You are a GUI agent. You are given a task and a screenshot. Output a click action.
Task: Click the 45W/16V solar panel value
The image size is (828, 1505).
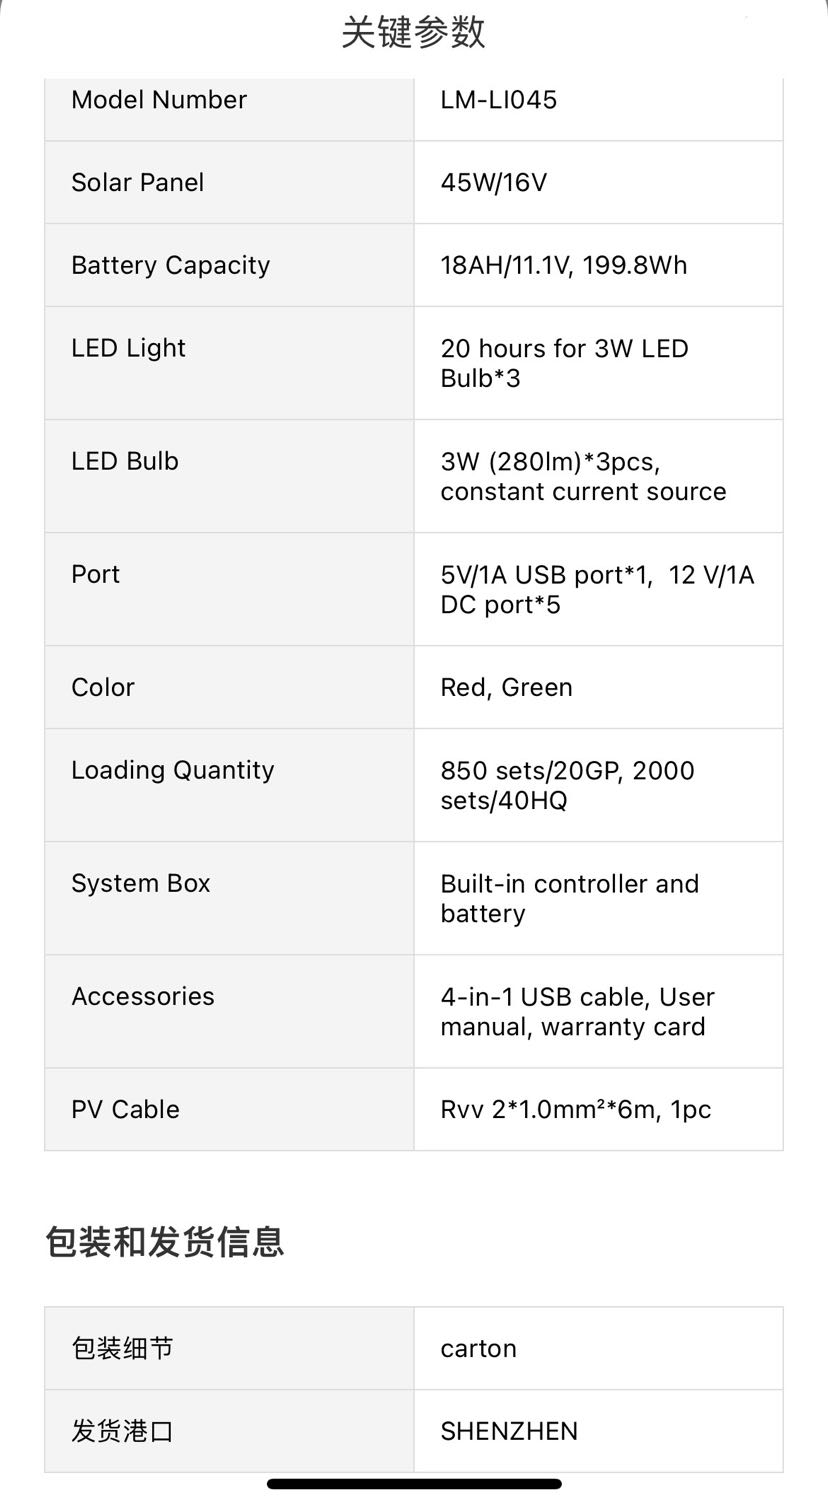(493, 183)
